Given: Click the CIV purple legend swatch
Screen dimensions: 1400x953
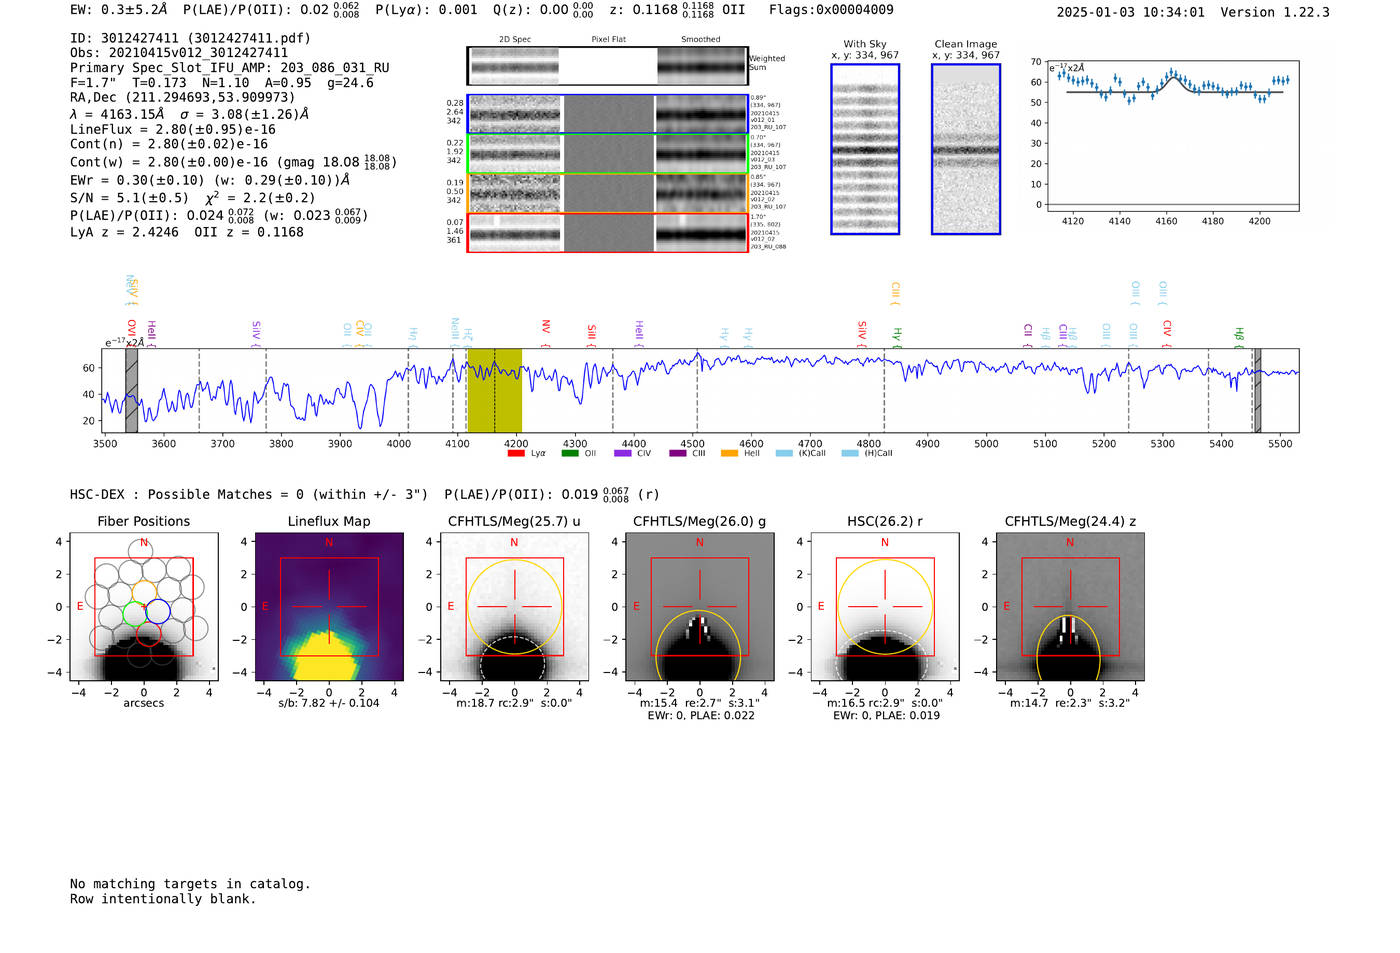Looking at the screenshot, I should pos(623,453).
